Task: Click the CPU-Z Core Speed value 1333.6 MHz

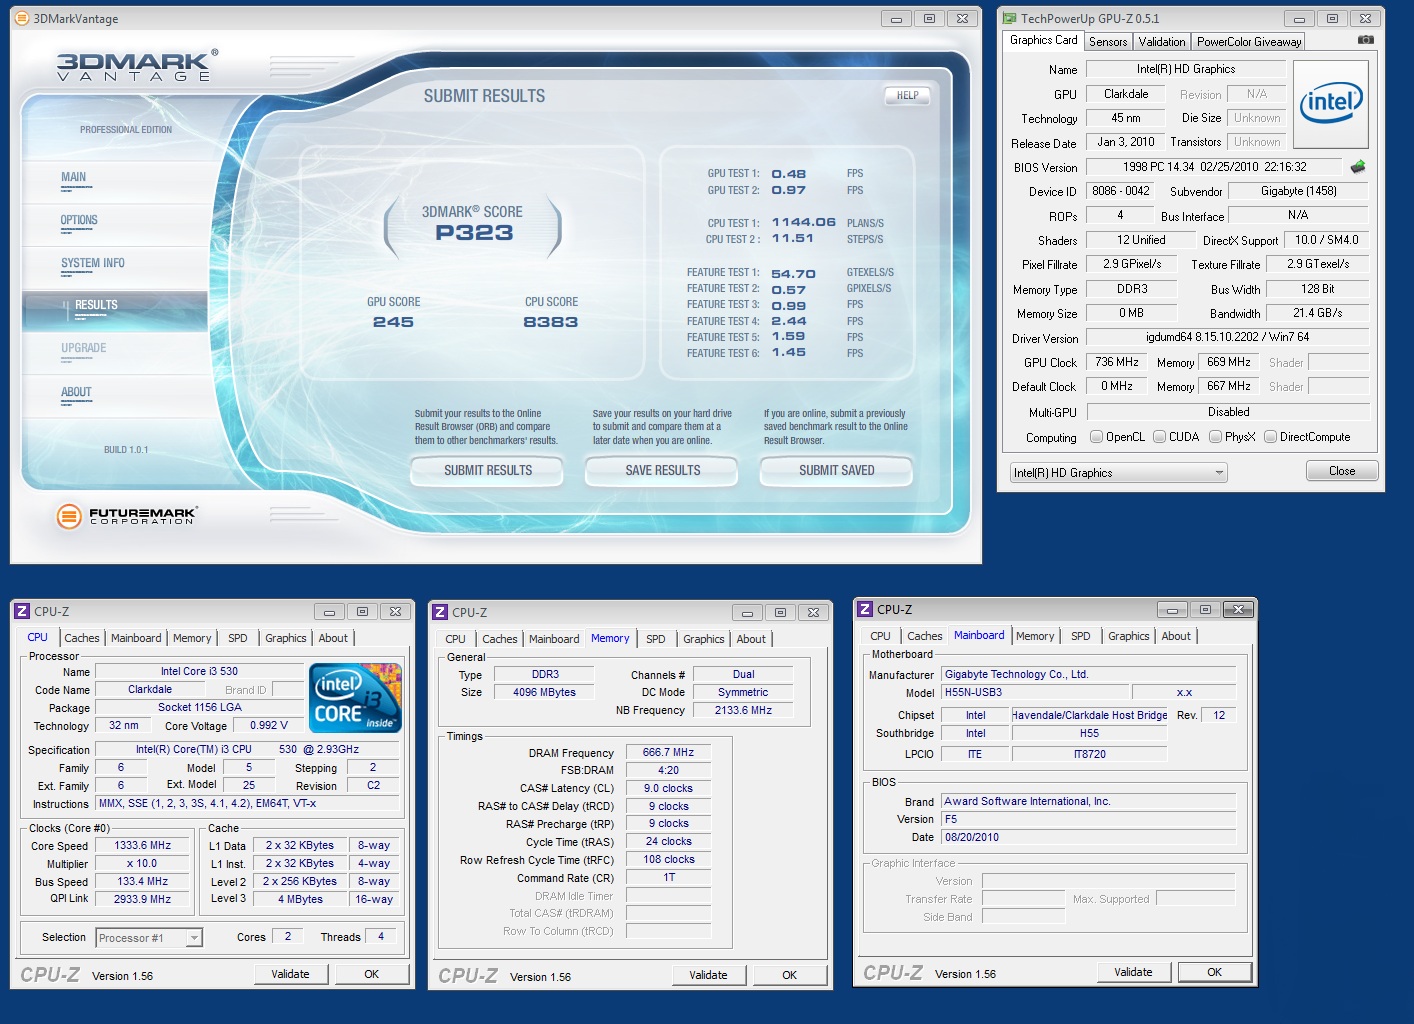Action: point(143,846)
